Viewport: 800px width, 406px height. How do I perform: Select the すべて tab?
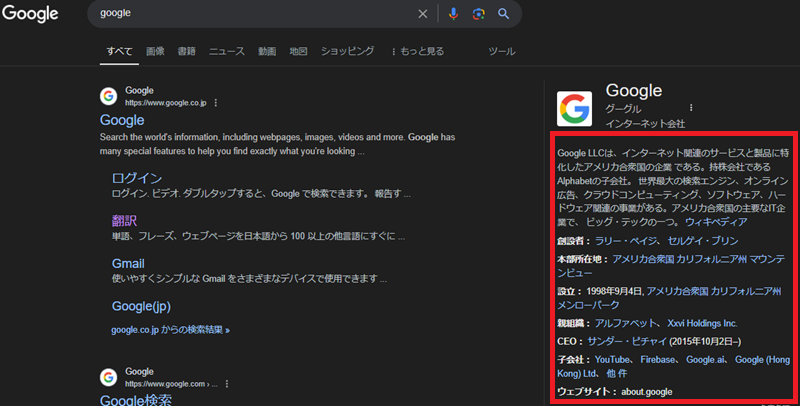(x=119, y=51)
